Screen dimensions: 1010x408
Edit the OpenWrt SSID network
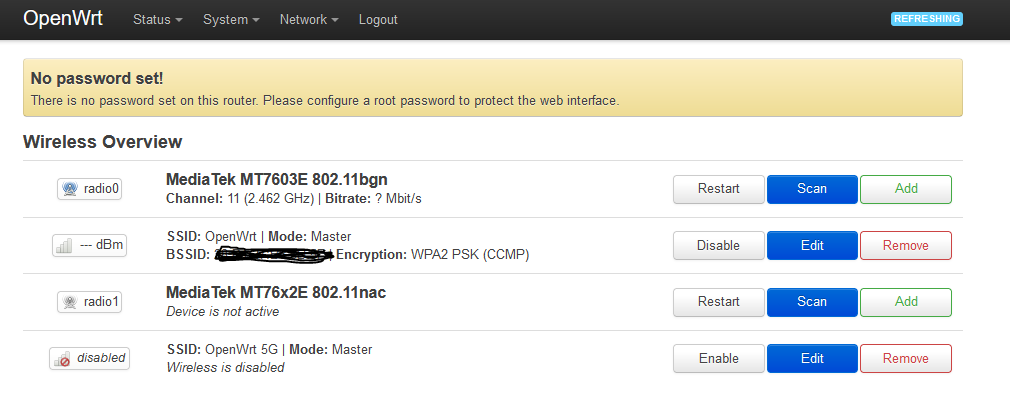click(x=812, y=246)
